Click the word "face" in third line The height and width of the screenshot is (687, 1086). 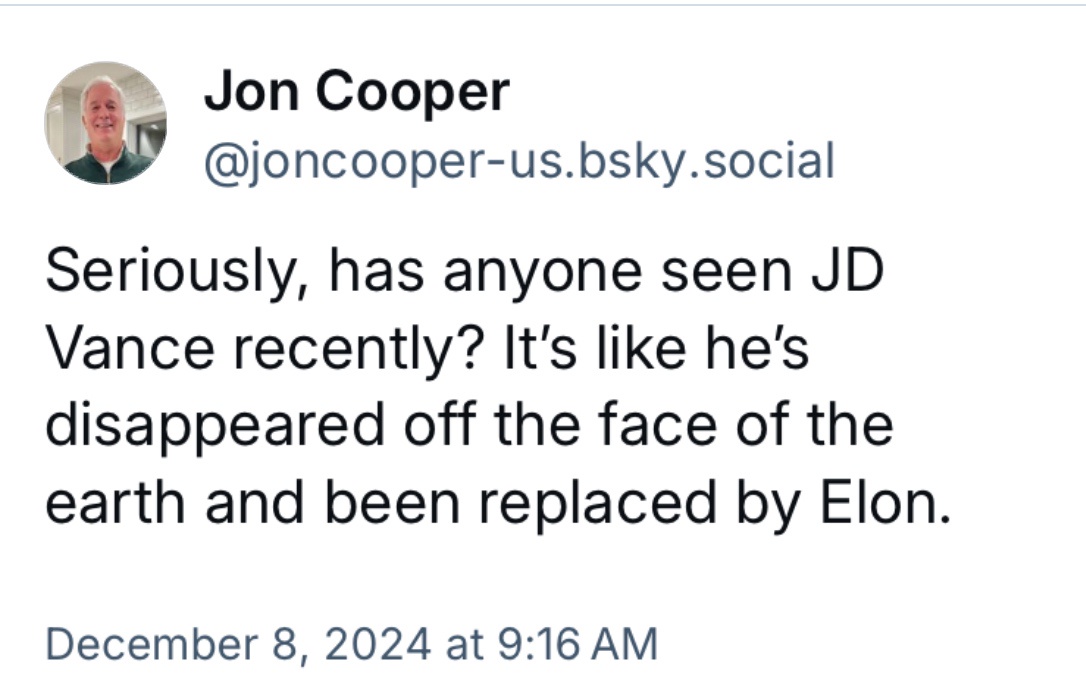pos(657,425)
